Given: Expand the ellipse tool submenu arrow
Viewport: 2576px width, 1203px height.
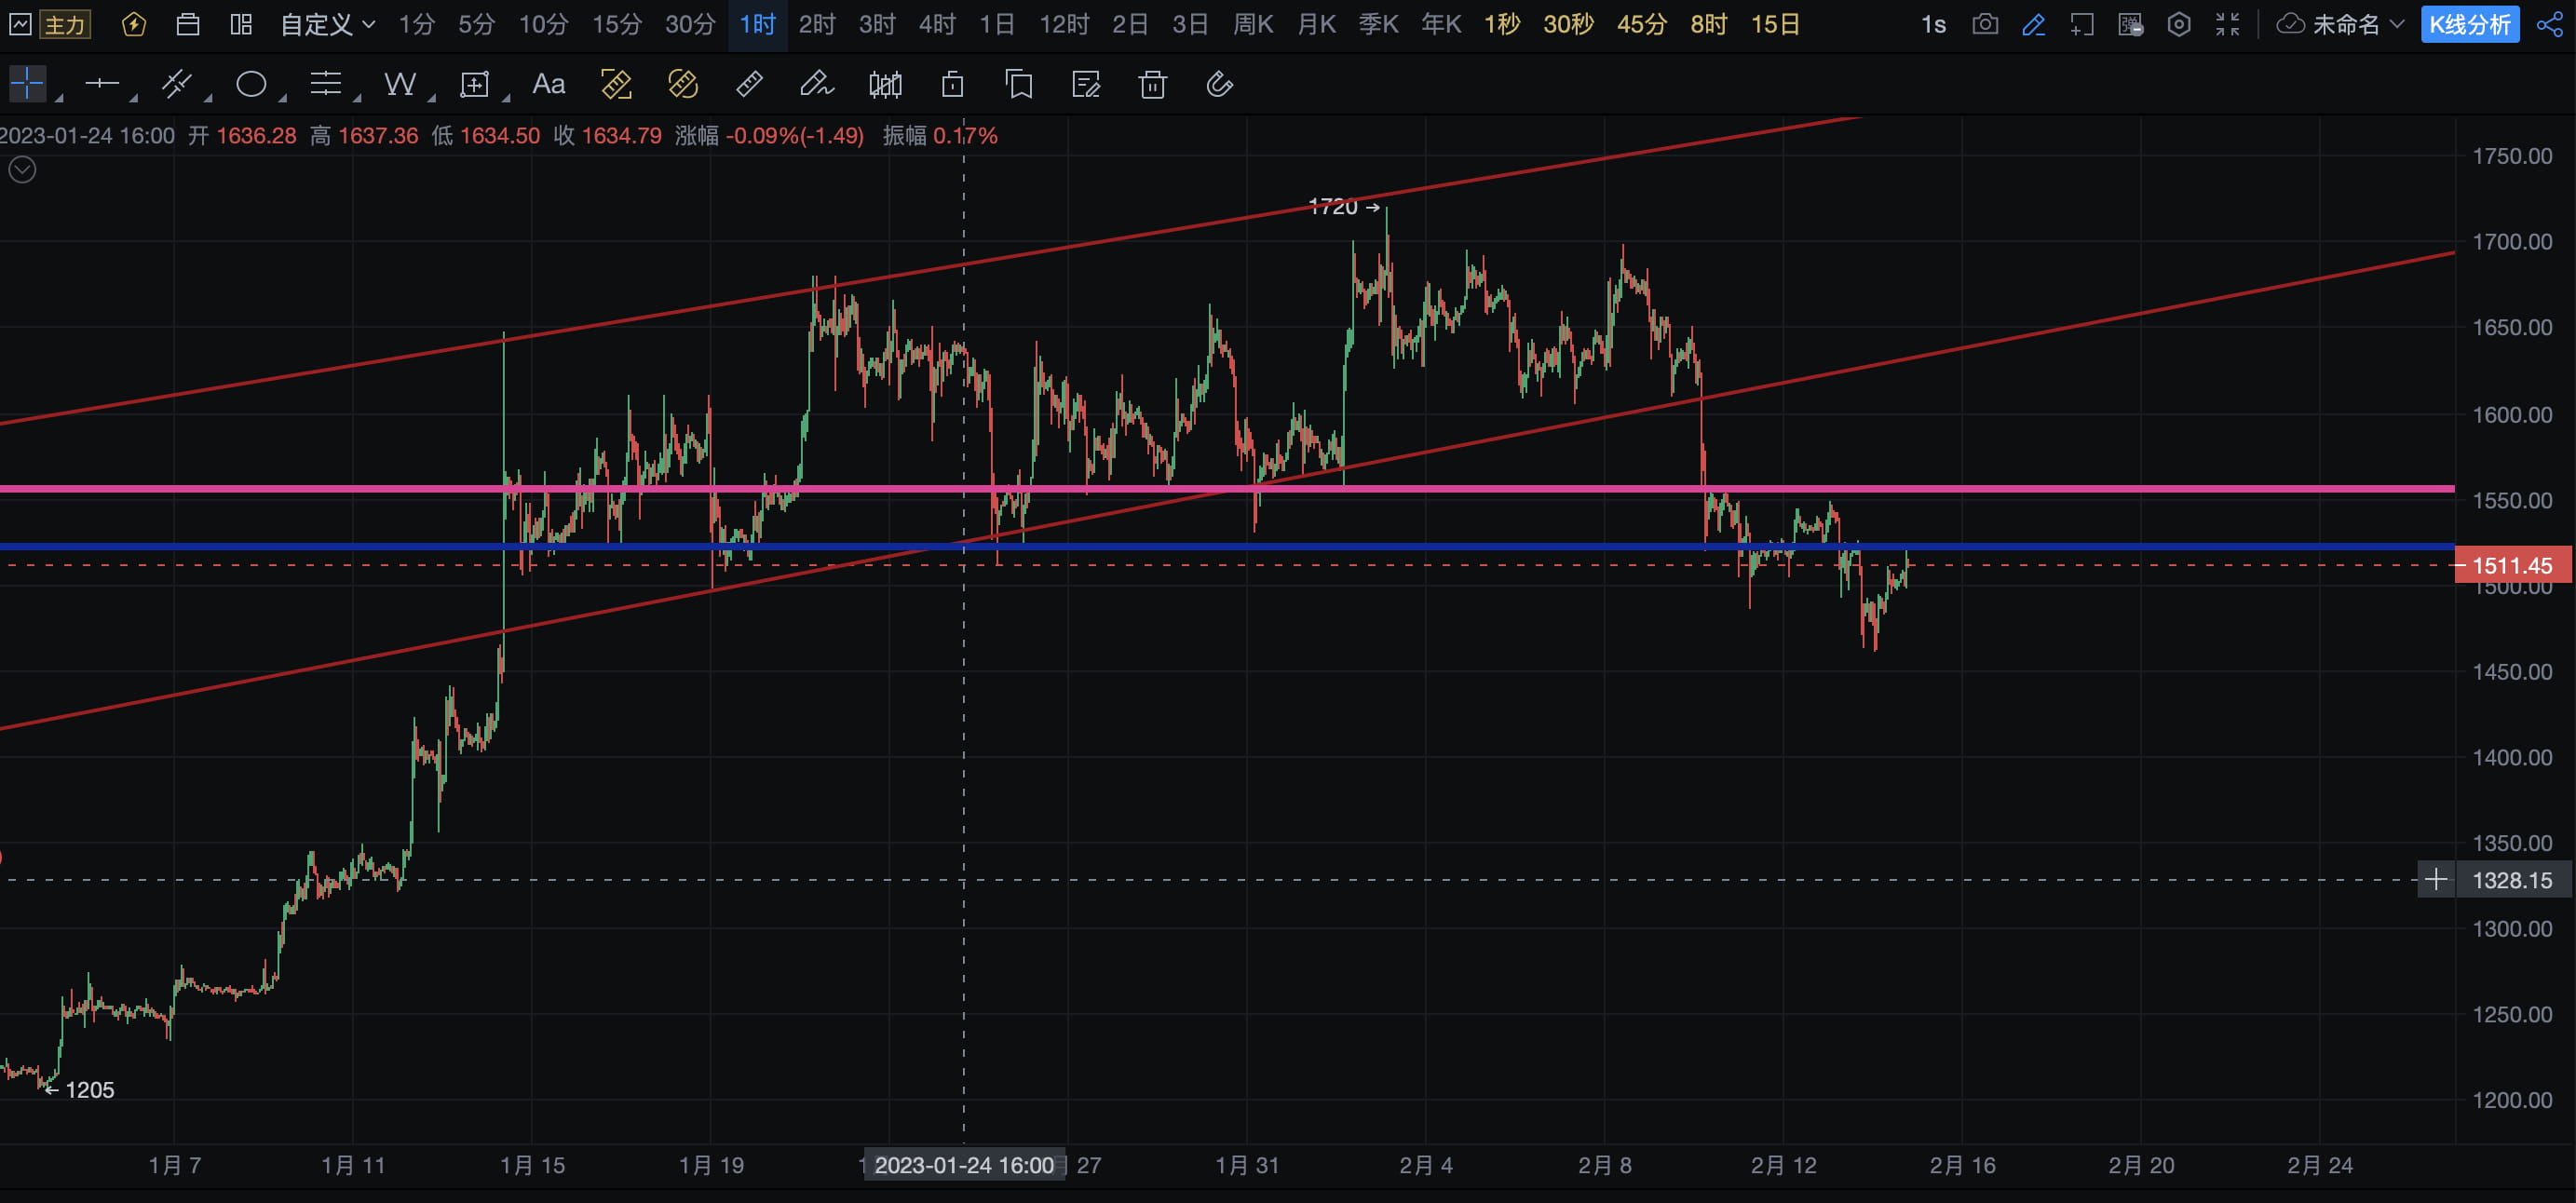Looking at the screenshot, I should [282, 98].
